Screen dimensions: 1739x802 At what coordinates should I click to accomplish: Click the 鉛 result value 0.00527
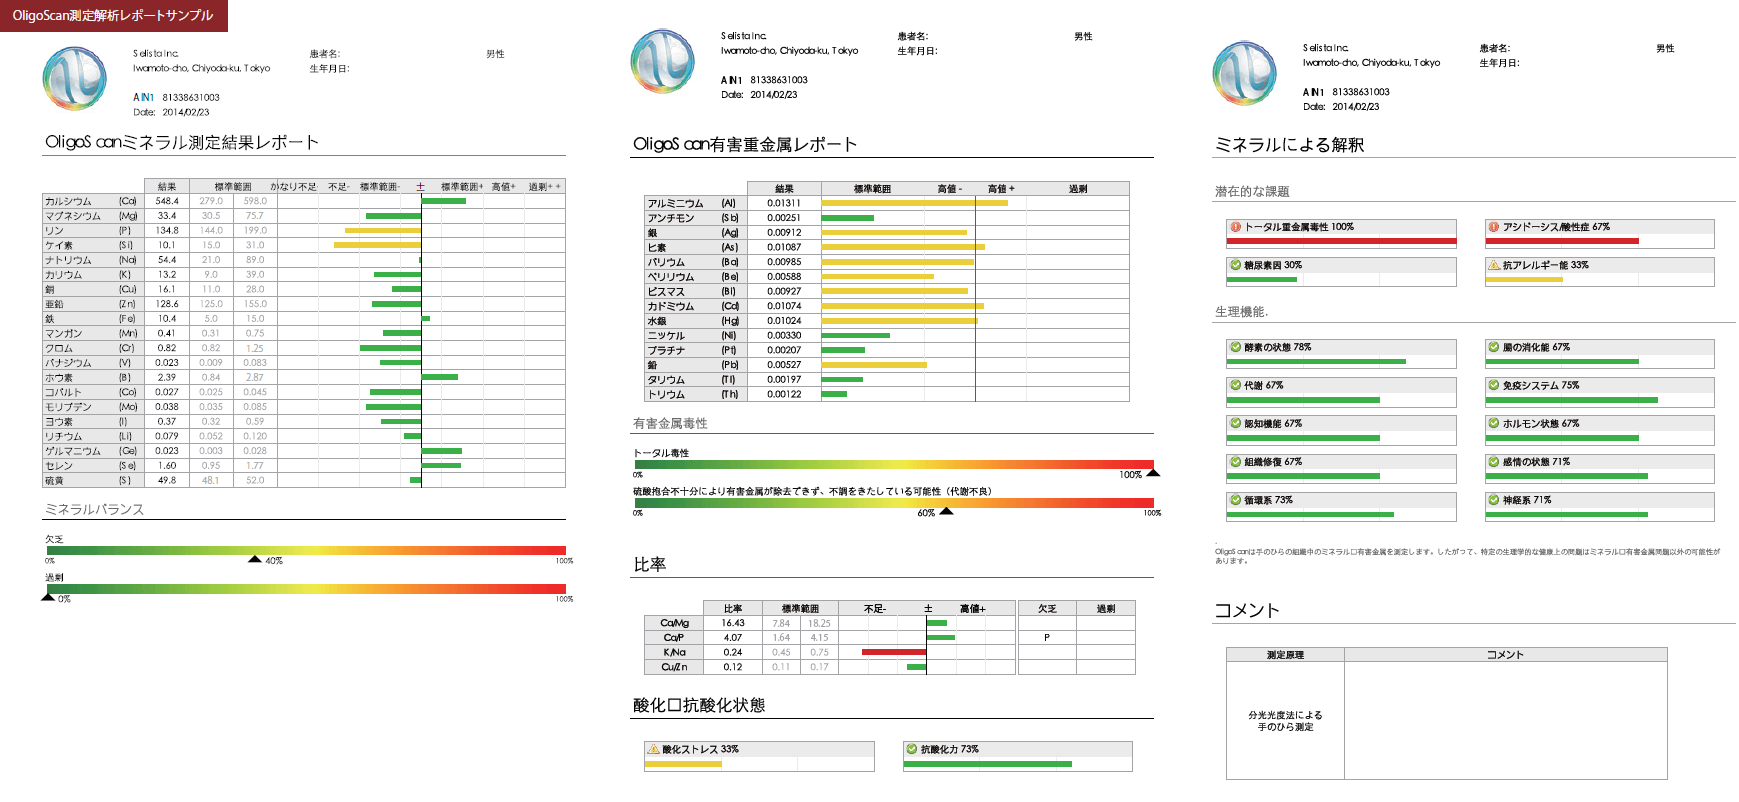coord(784,365)
